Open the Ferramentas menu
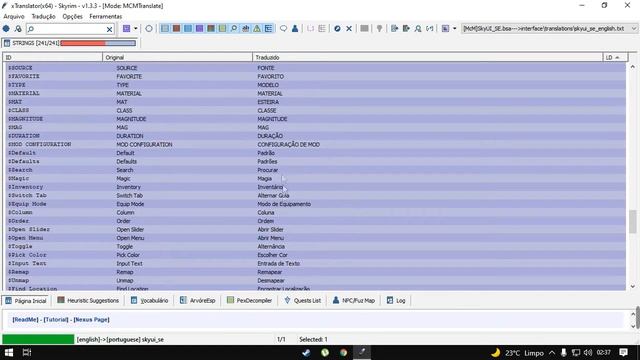The width and height of the screenshot is (640, 360). [105, 16]
